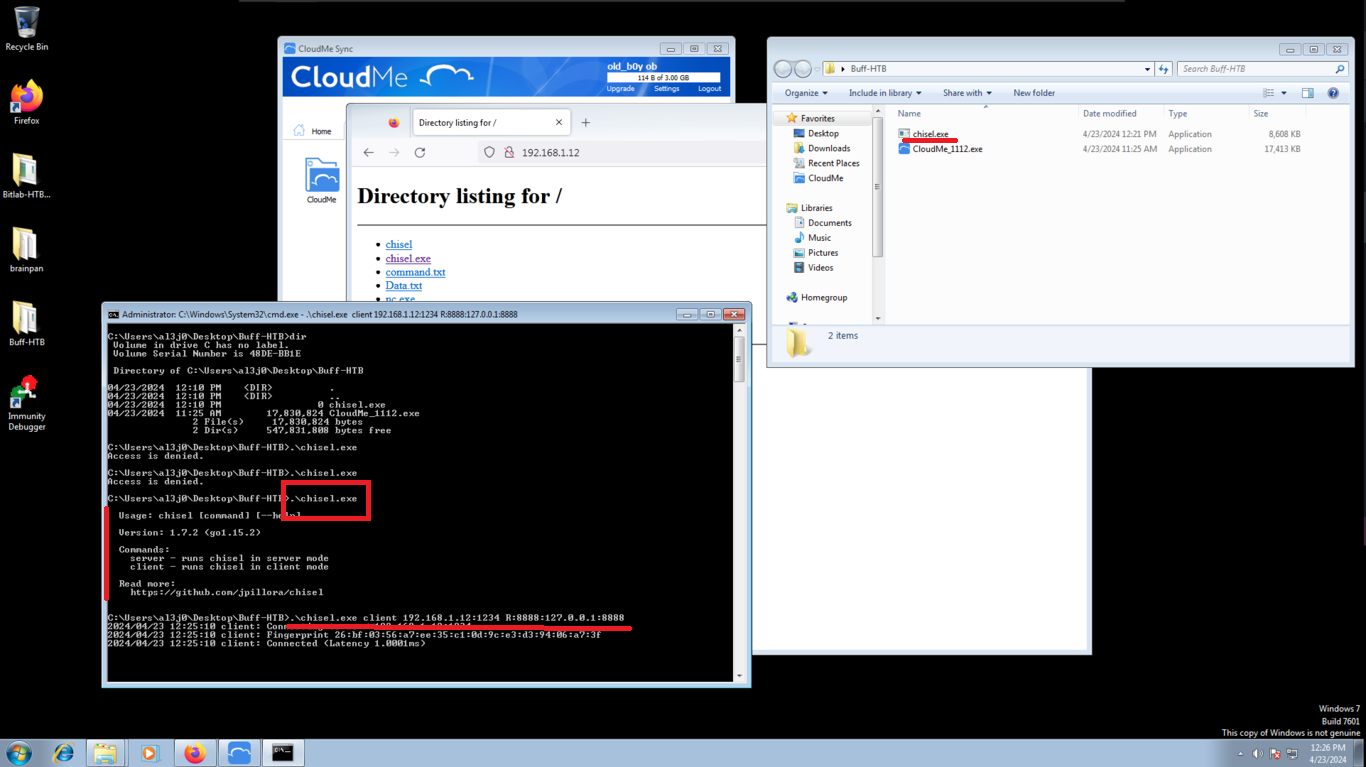
Task: Click New folder in Explorer toolbar
Action: (x=1034, y=93)
